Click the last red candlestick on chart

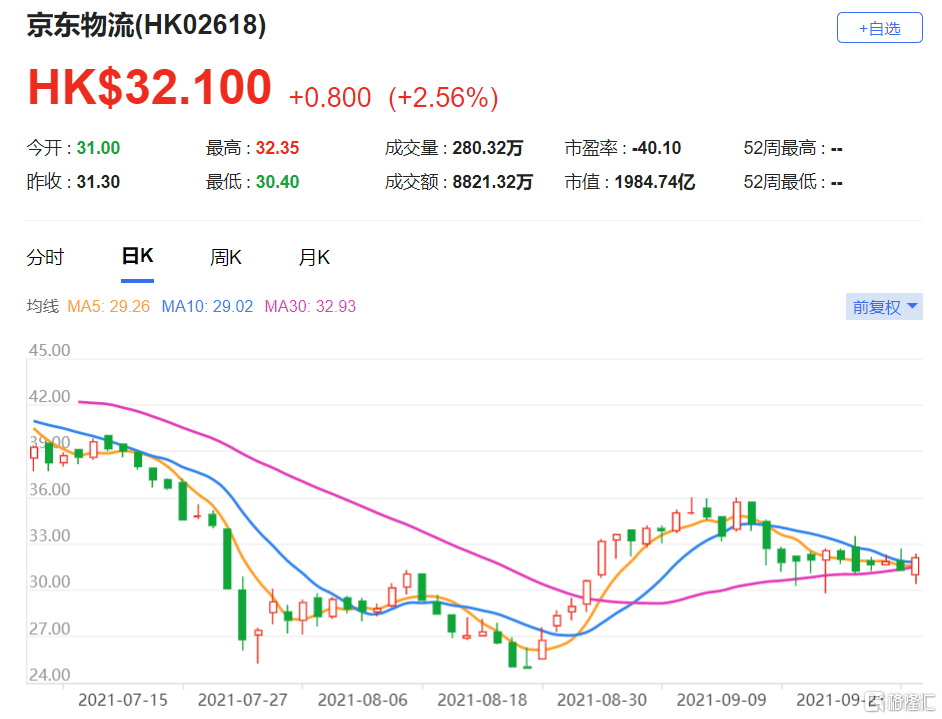tap(916, 567)
